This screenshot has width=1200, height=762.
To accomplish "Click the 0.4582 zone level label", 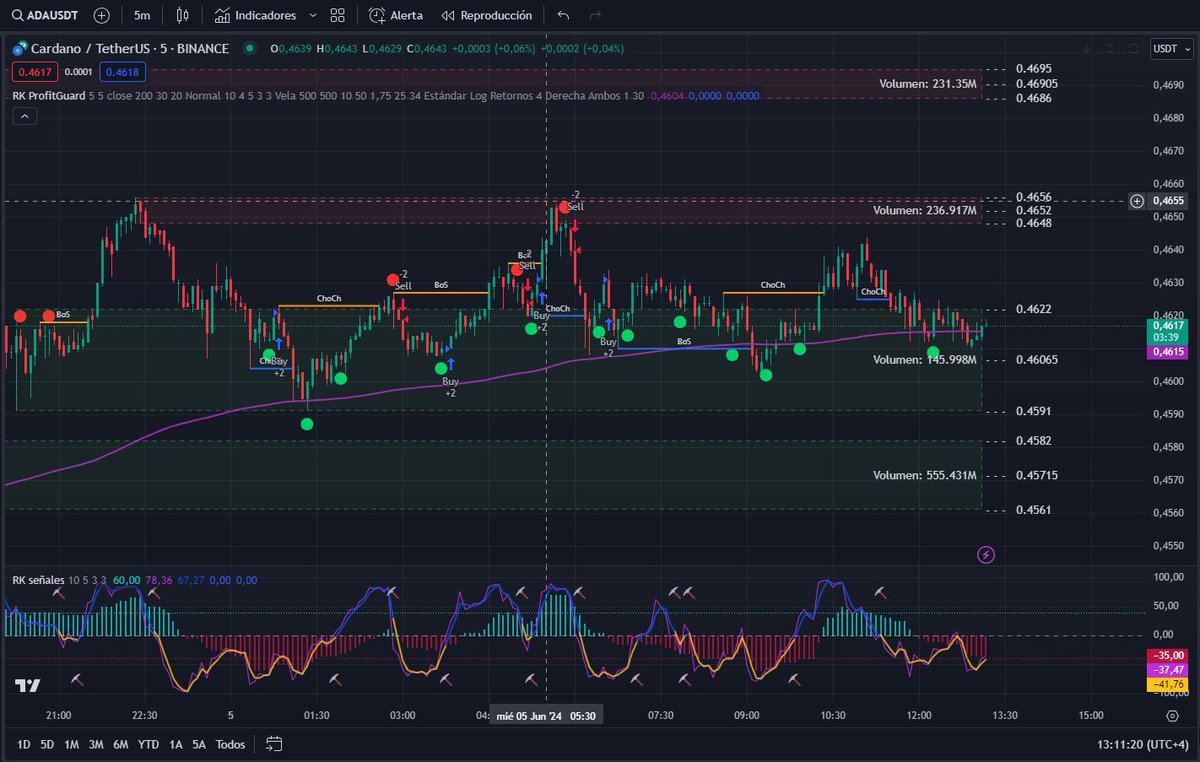I will pyautogui.click(x=1033, y=441).
